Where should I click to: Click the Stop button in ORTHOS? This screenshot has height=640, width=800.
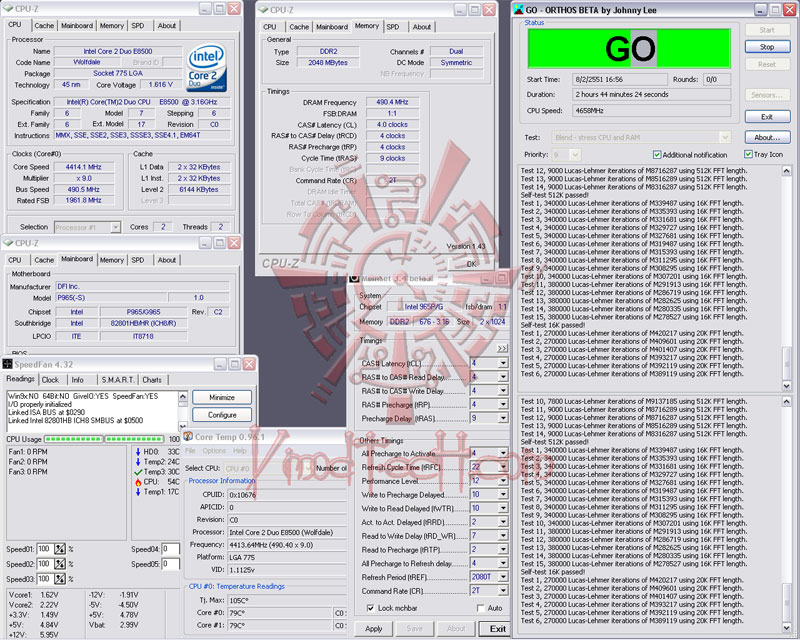pyautogui.click(x=767, y=47)
